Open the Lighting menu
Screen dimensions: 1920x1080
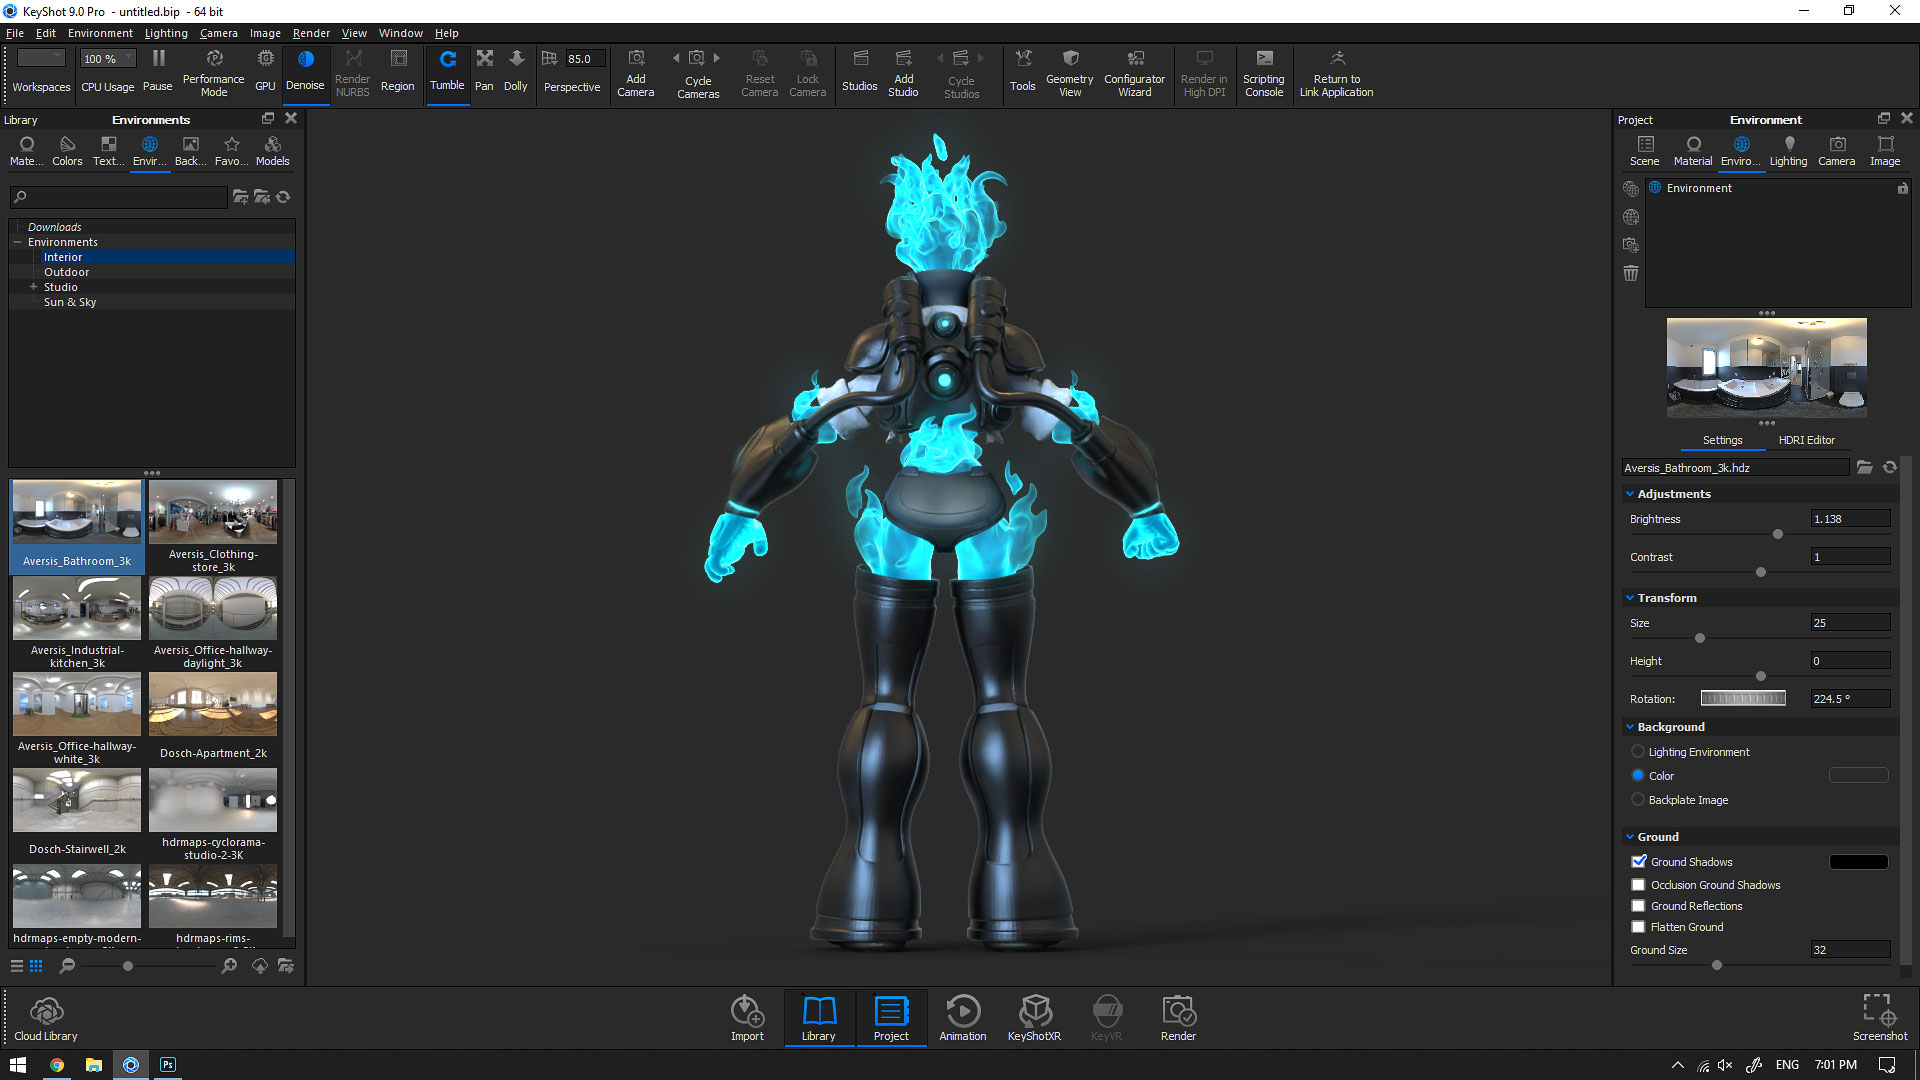166,33
